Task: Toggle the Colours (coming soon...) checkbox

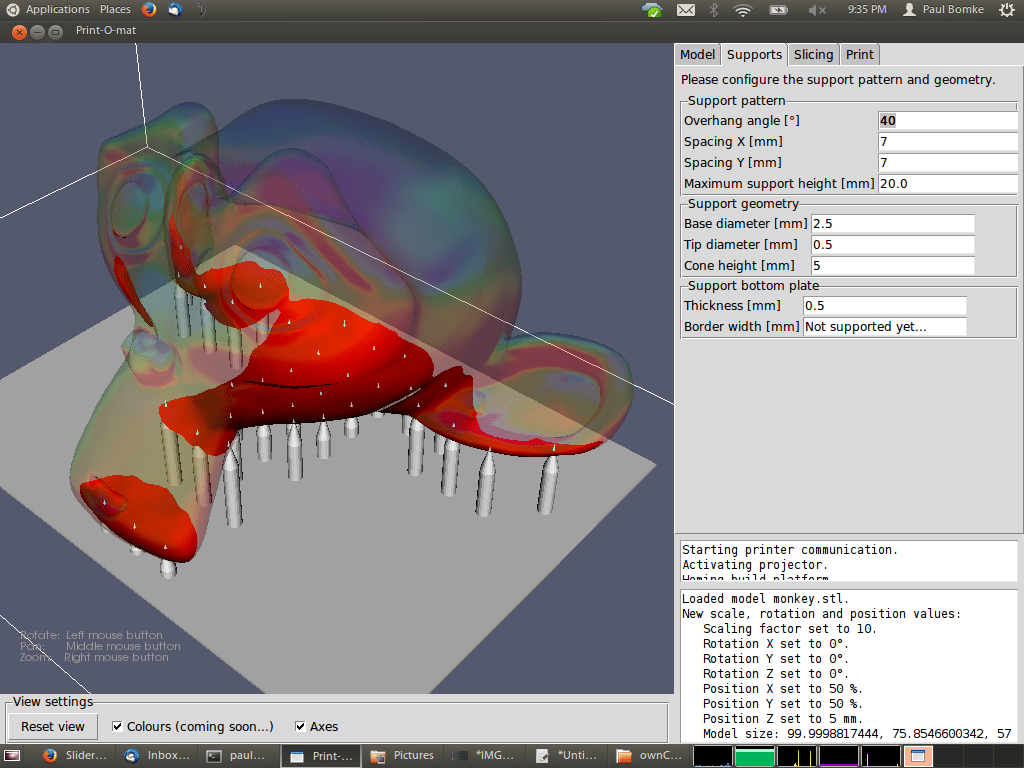Action: pos(118,727)
